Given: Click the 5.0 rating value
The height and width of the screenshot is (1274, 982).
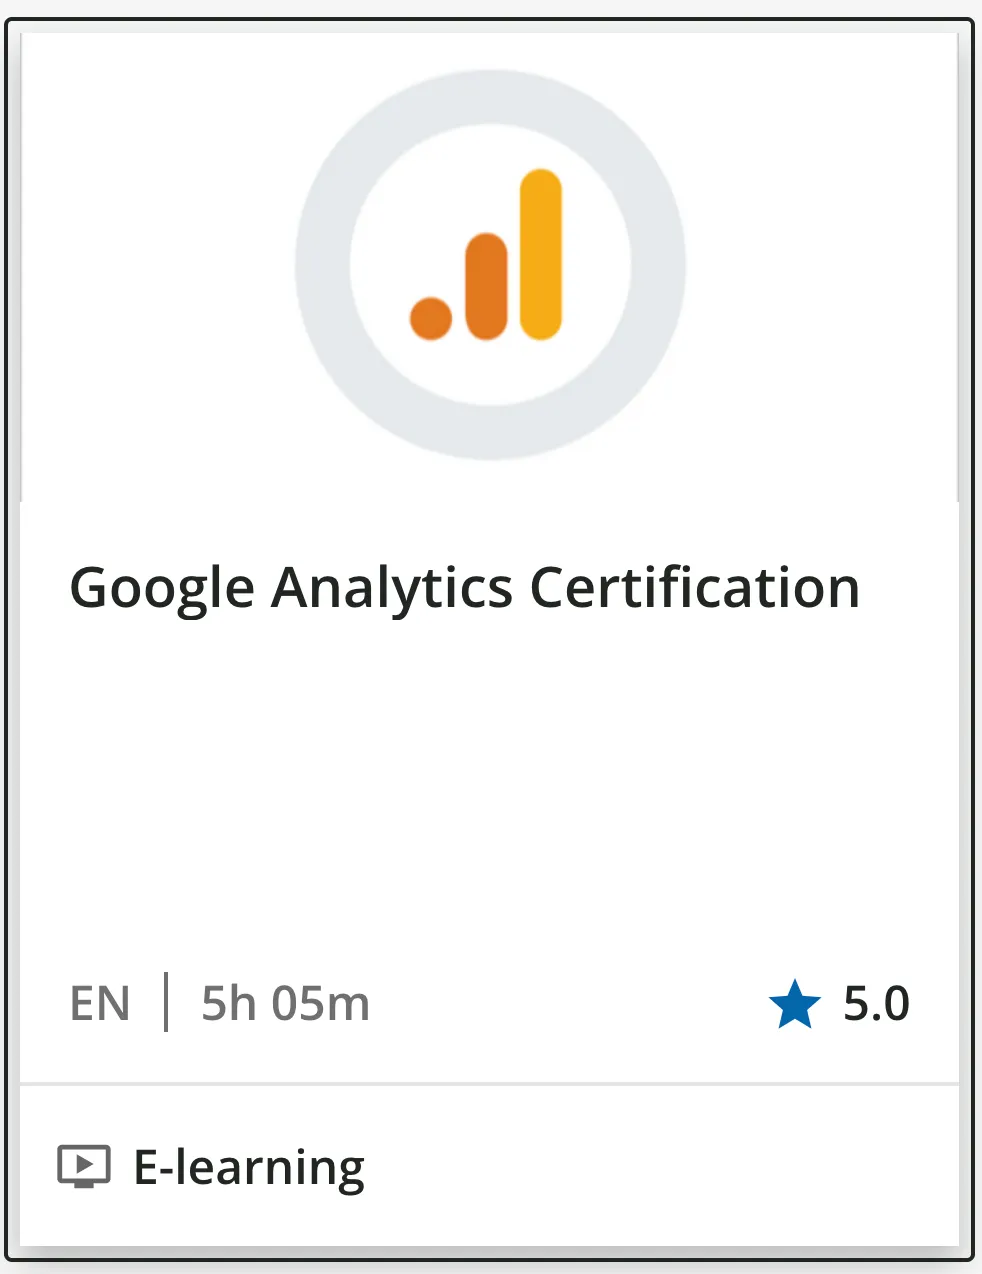Looking at the screenshot, I should (x=876, y=1003).
